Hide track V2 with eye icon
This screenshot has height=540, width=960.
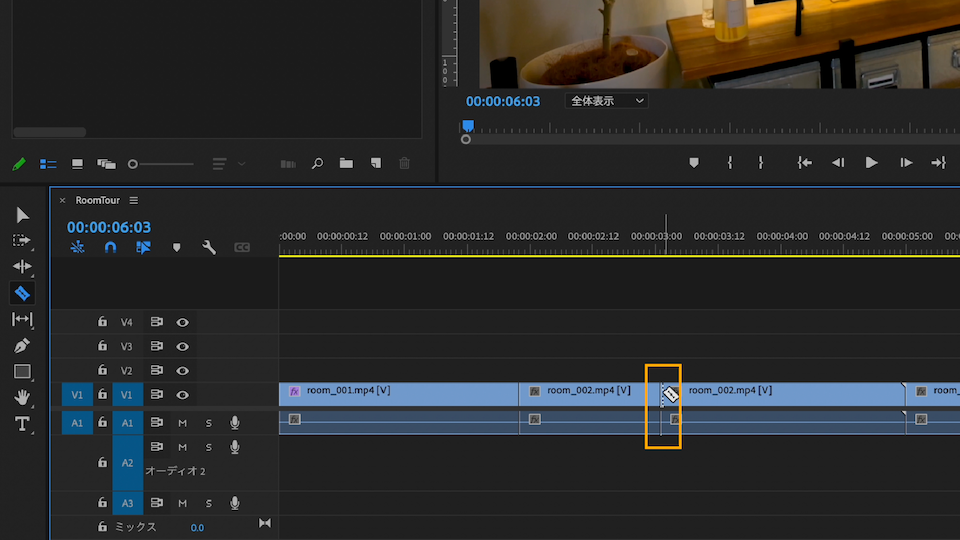click(183, 370)
